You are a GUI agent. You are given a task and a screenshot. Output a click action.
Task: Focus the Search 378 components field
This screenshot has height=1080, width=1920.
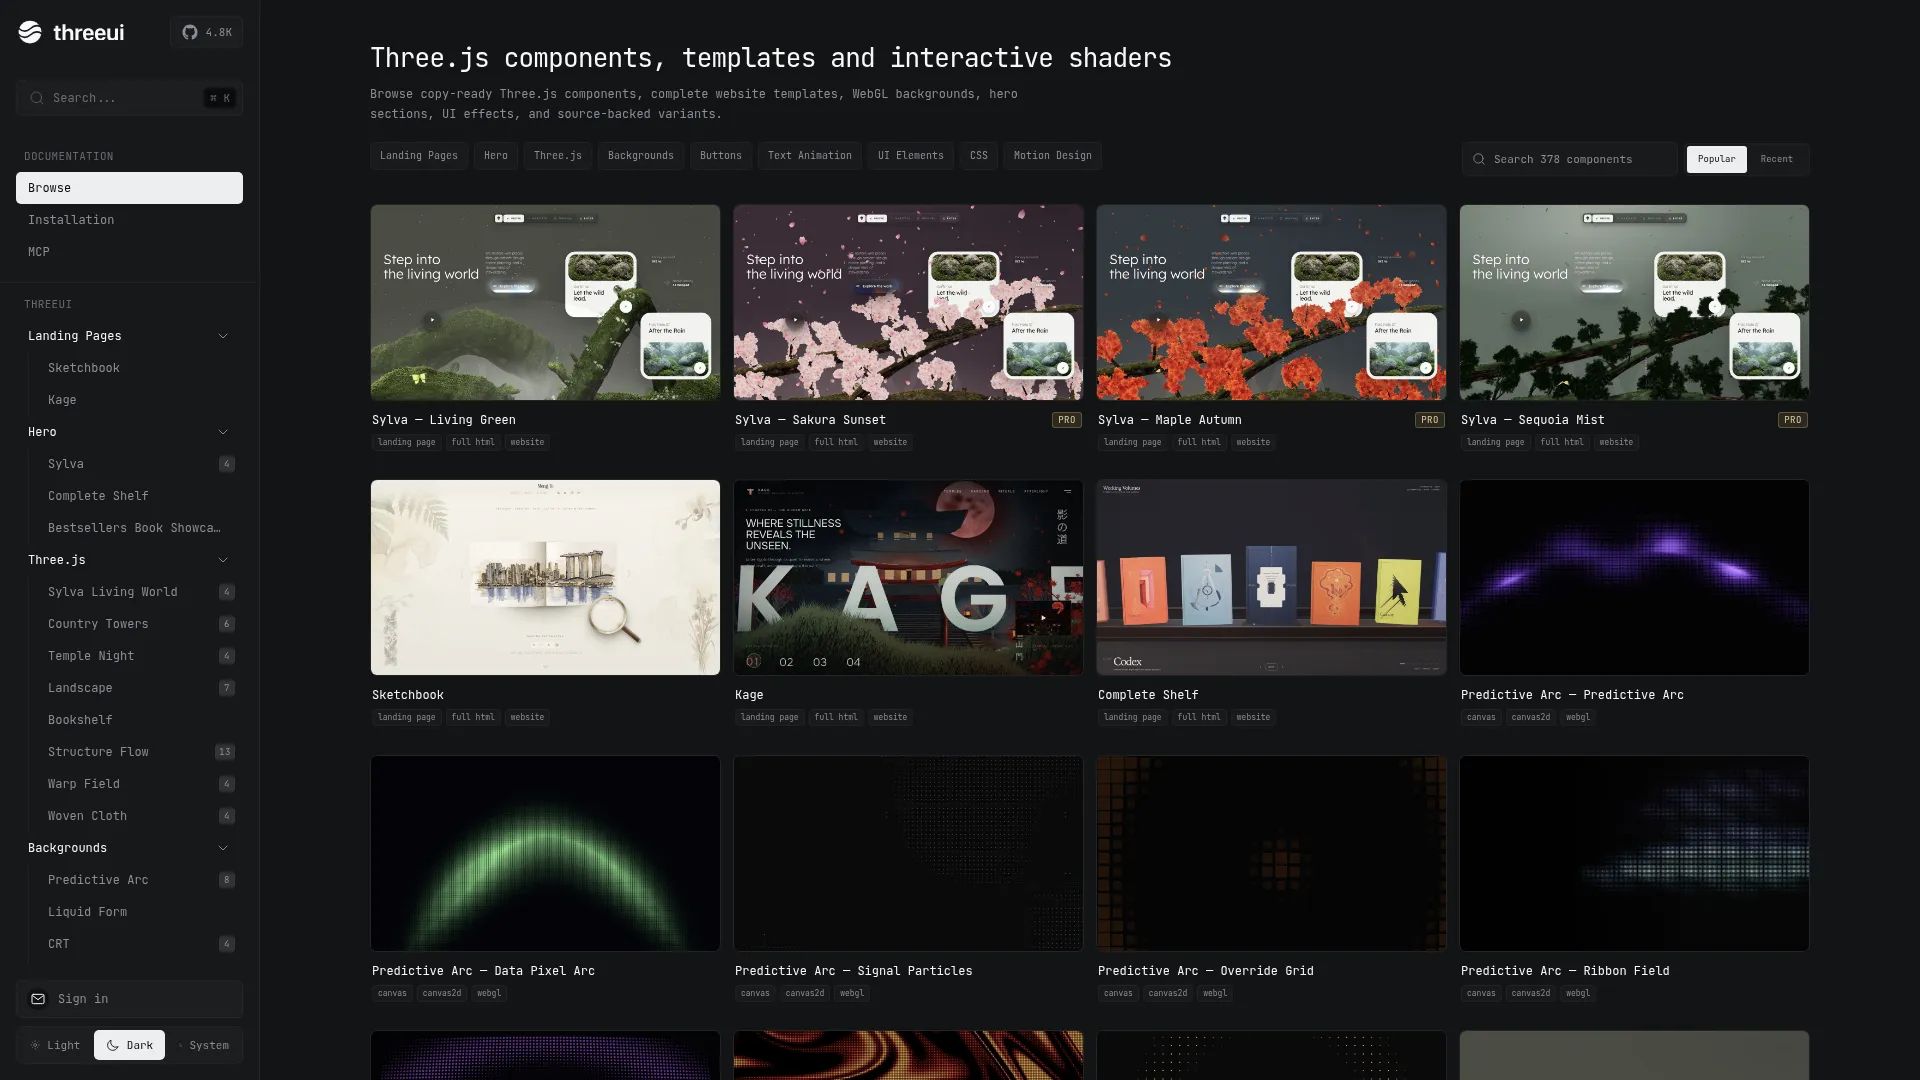[x=1570, y=159]
